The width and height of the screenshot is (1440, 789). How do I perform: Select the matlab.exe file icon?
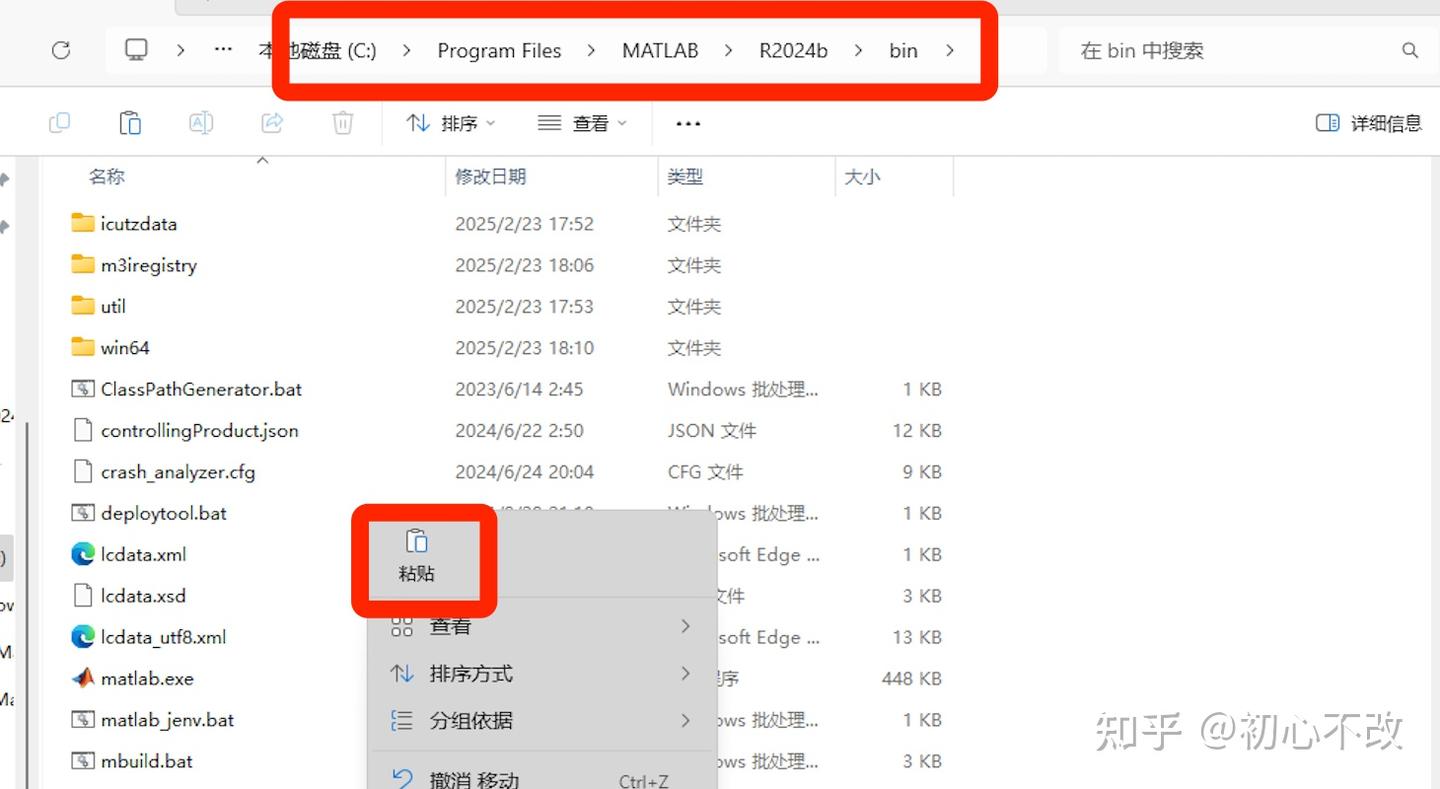(x=84, y=678)
